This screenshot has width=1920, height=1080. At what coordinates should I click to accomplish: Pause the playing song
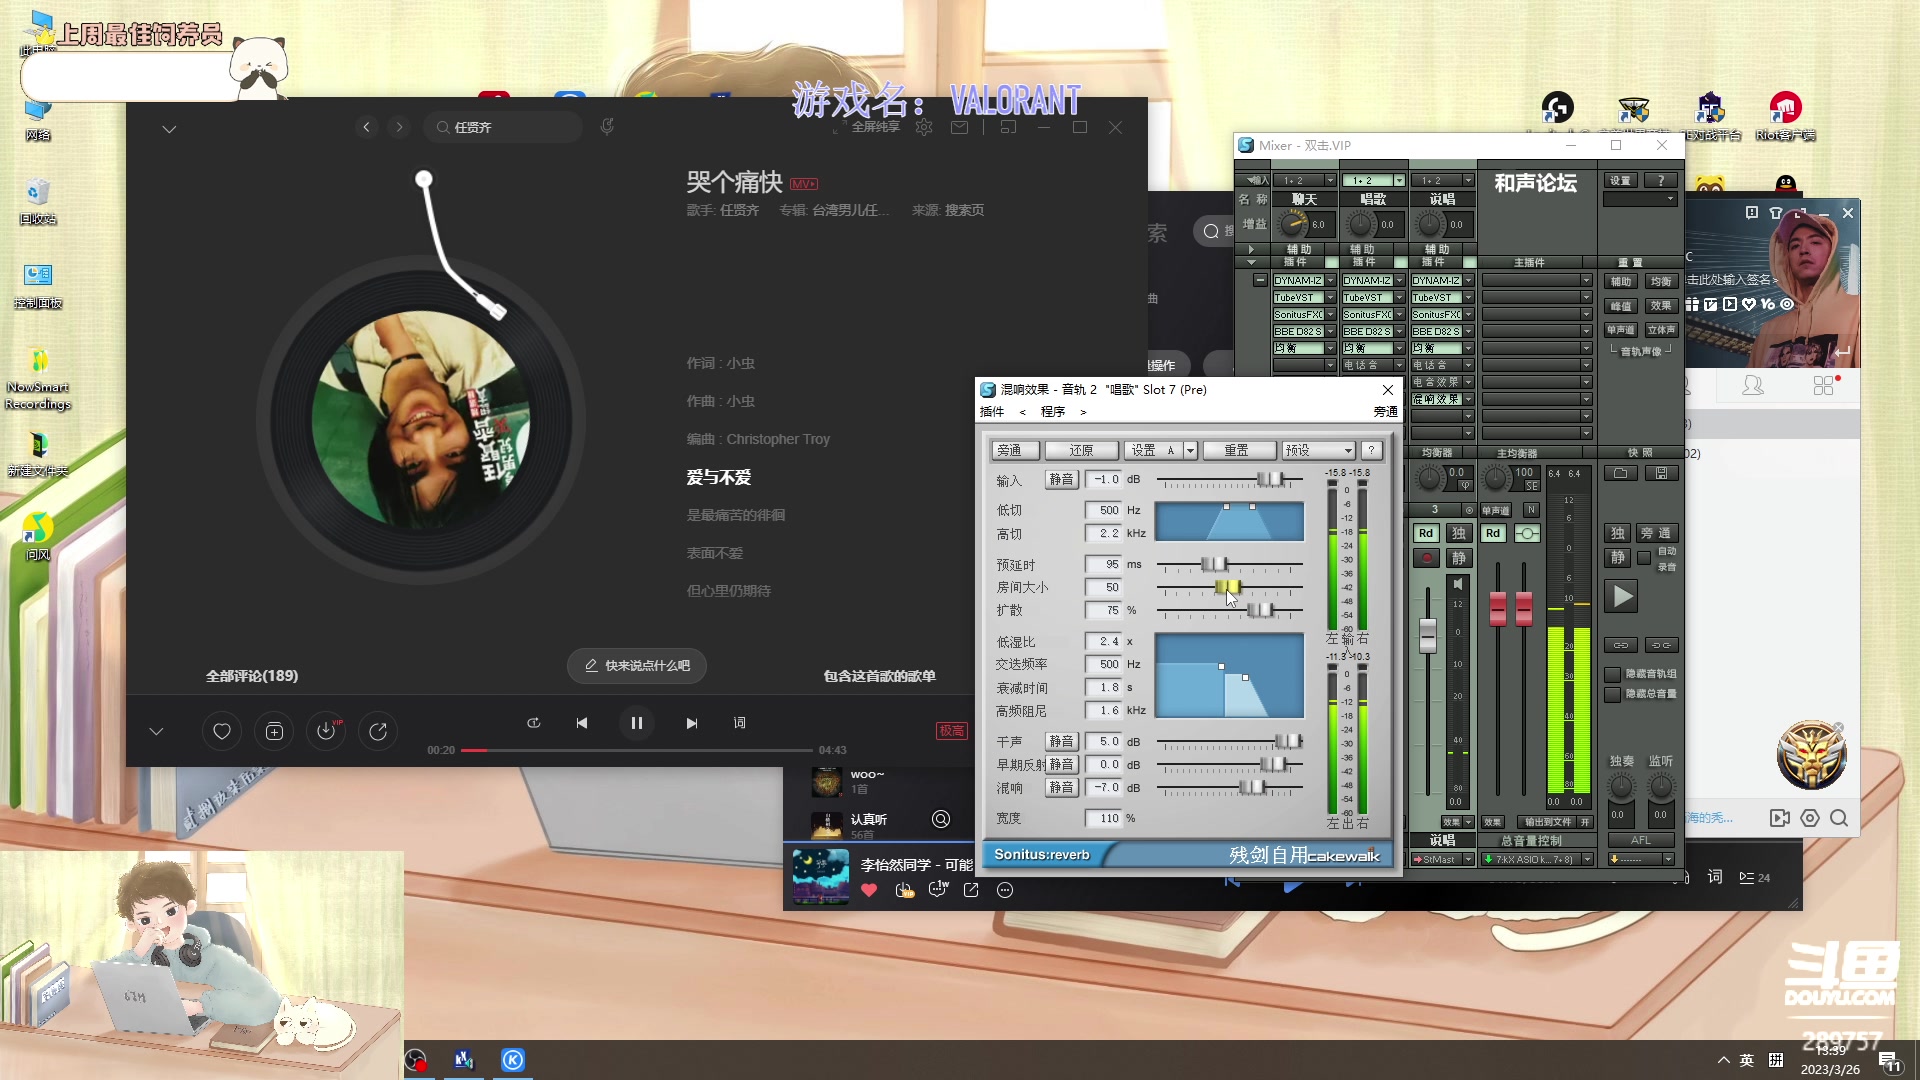[637, 722]
